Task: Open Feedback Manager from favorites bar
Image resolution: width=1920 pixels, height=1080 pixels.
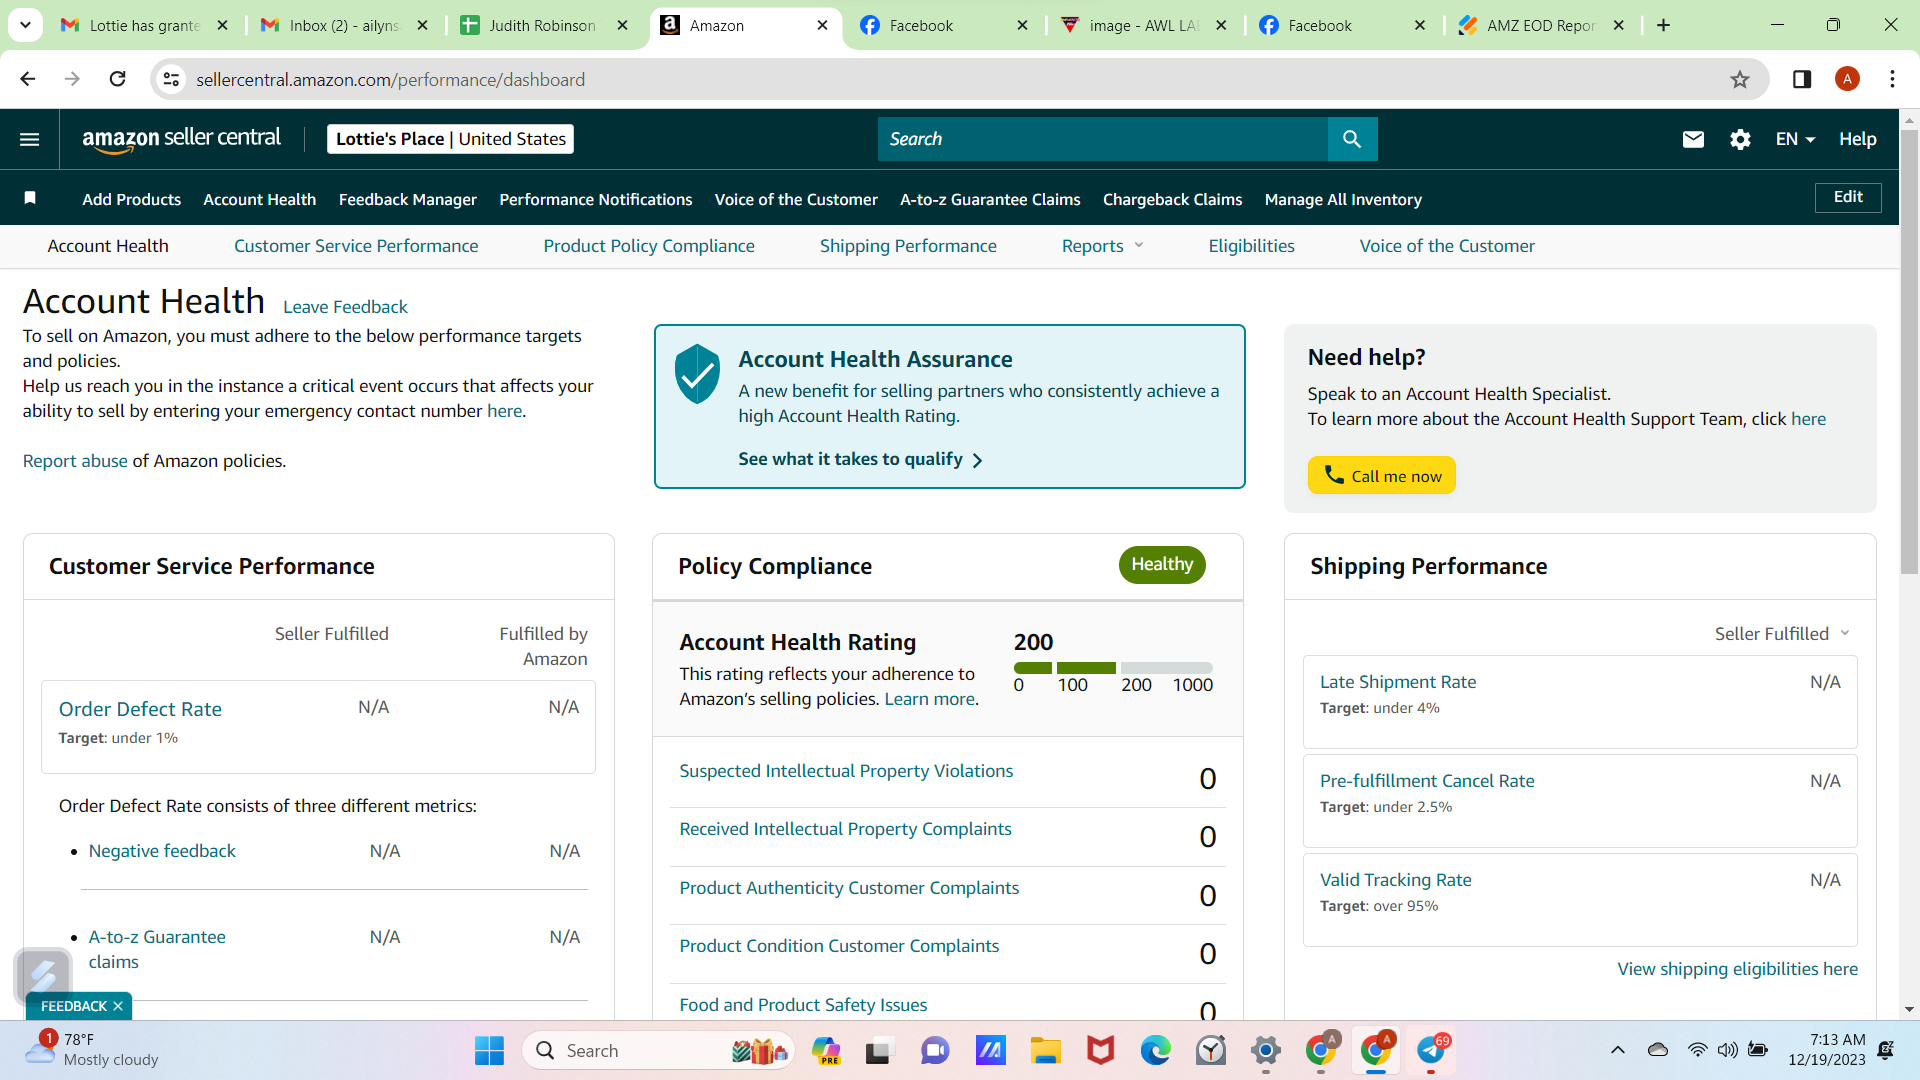Action: [408, 199]
